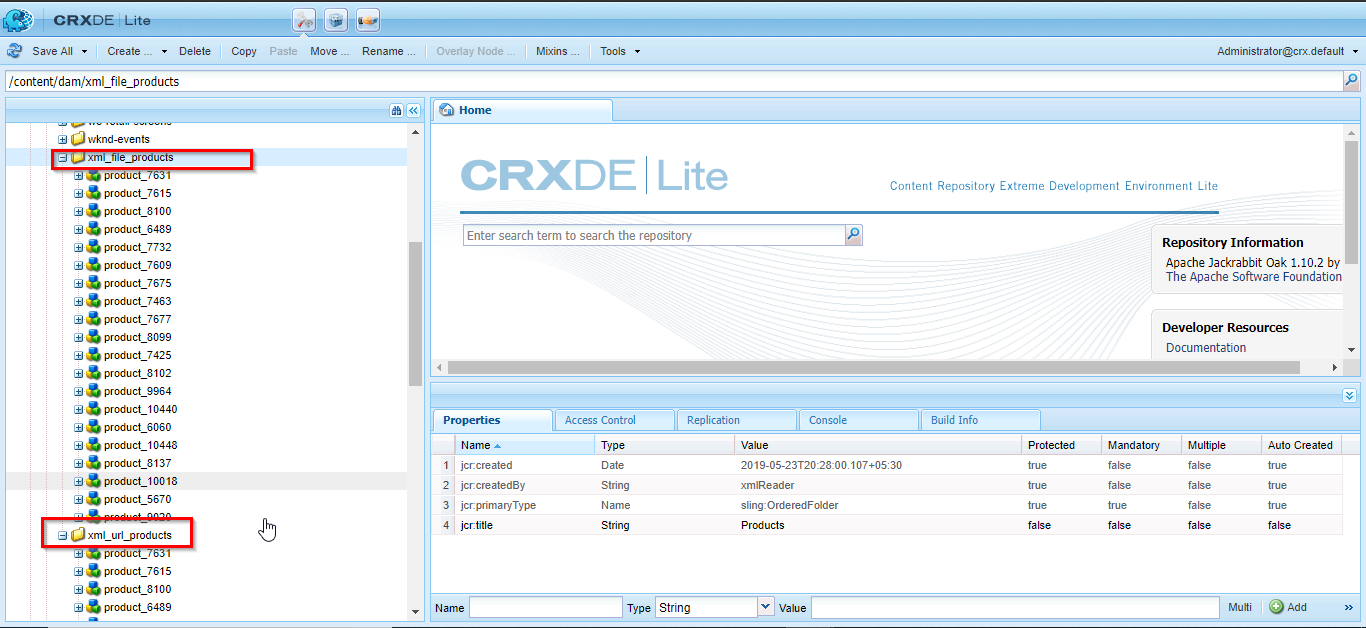Open the Documentation link under Developer Resources
1366x628 pixels.
click(1206, 348)
